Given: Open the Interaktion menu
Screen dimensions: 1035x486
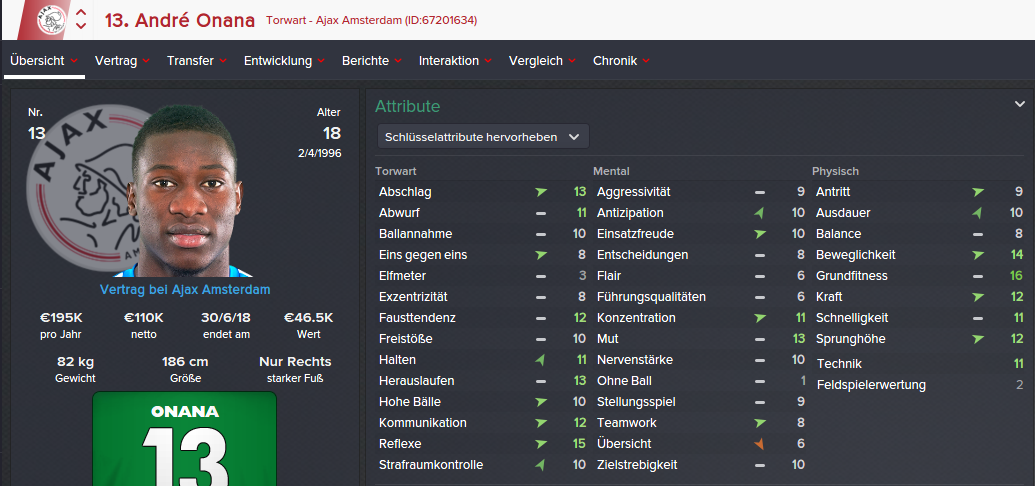Looking at the screenshot, I should (449, 61).
